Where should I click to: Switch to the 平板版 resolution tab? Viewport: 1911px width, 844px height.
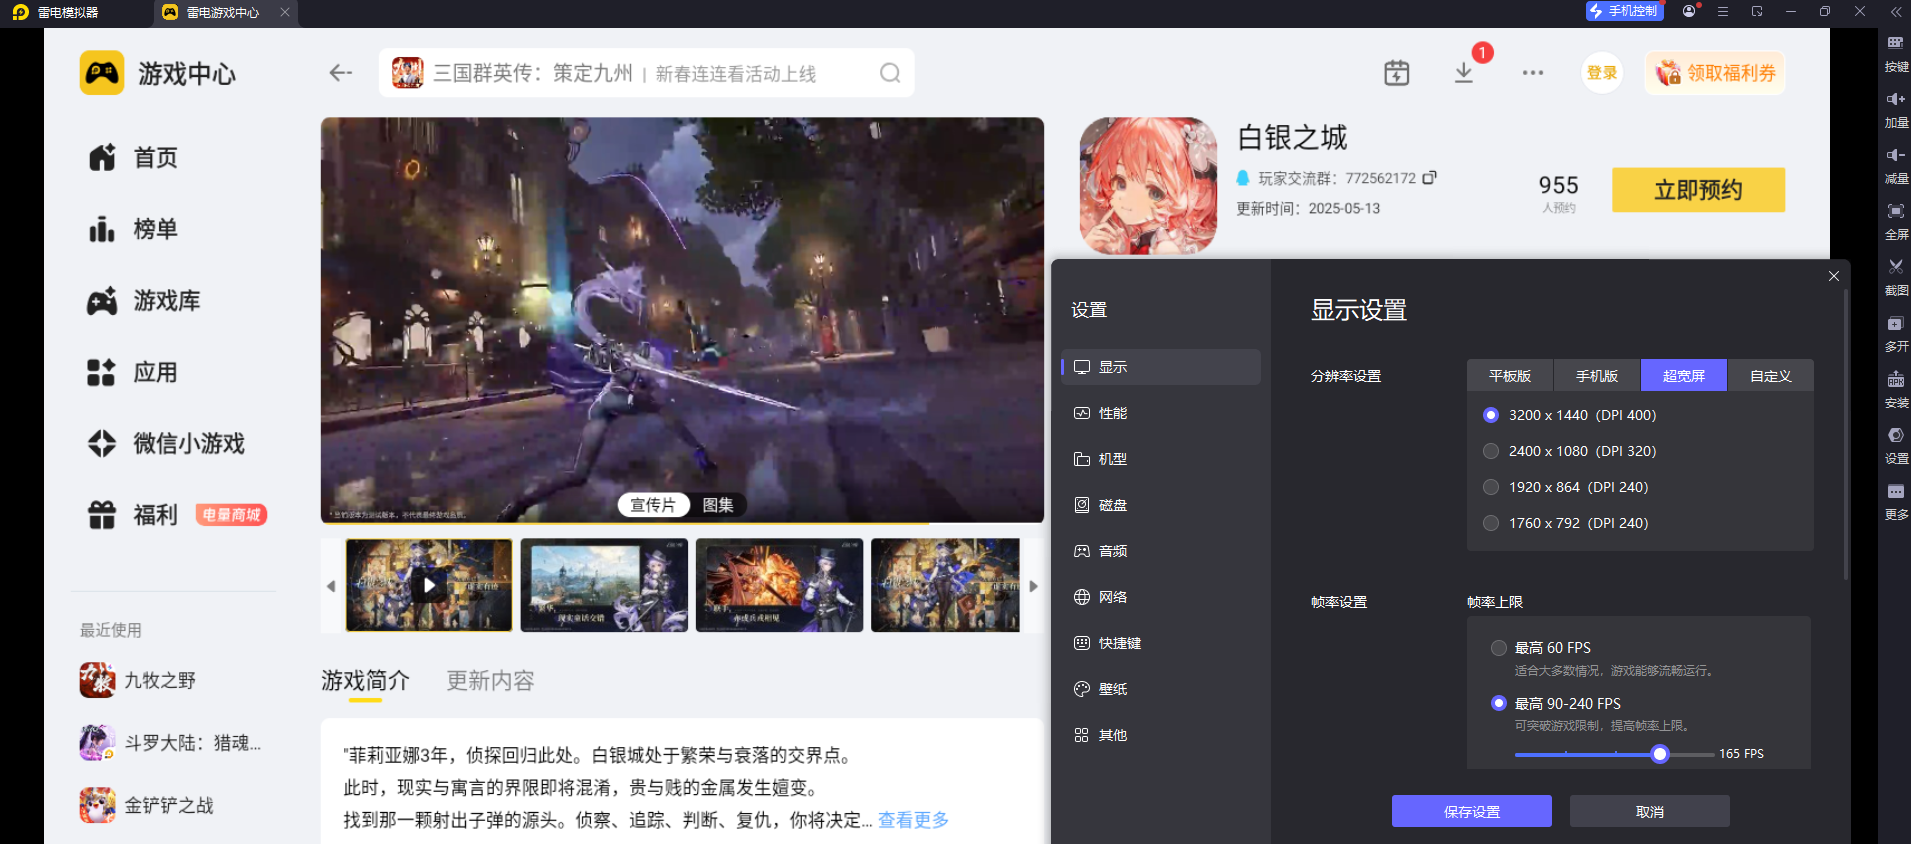pyautogui.click(x=1510, y=375)
